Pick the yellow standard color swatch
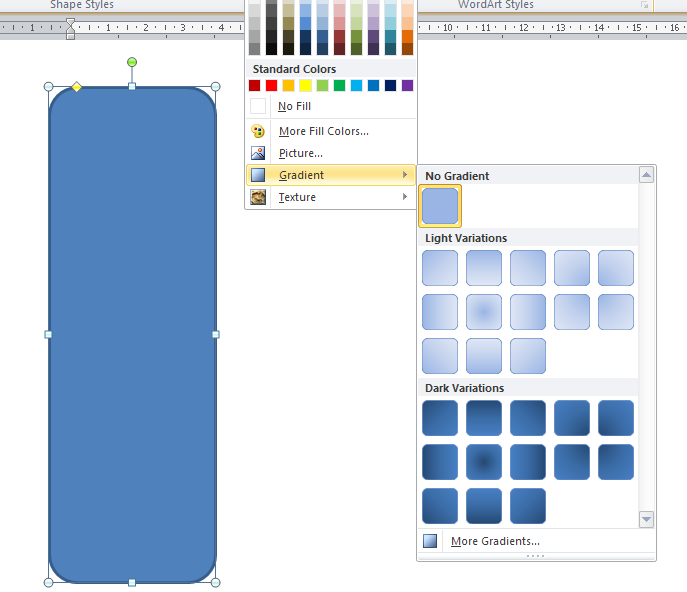The width and height of the screenshot is (687, 592). coord(306,86)
